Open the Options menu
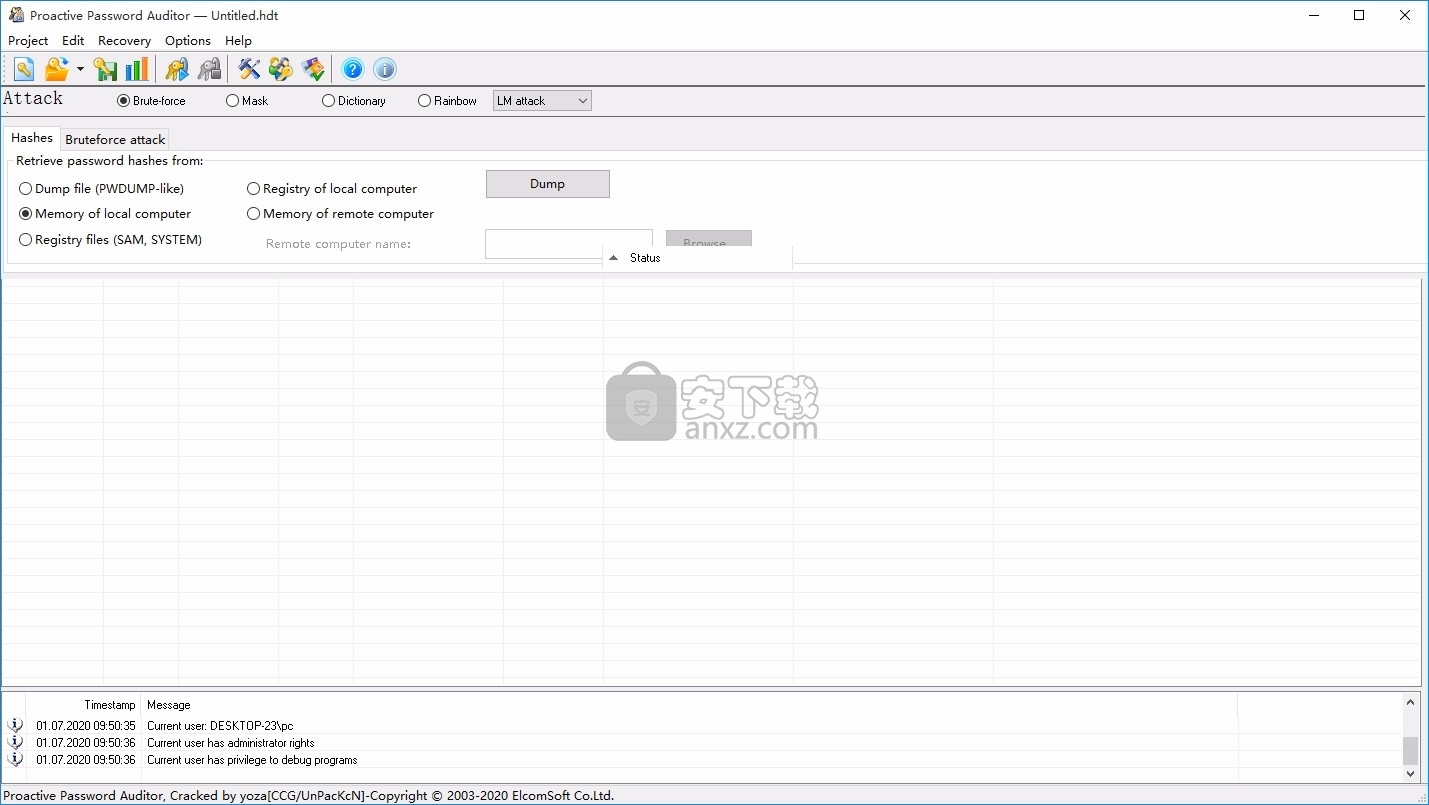 pyautogui.click(x=188, y=40)
